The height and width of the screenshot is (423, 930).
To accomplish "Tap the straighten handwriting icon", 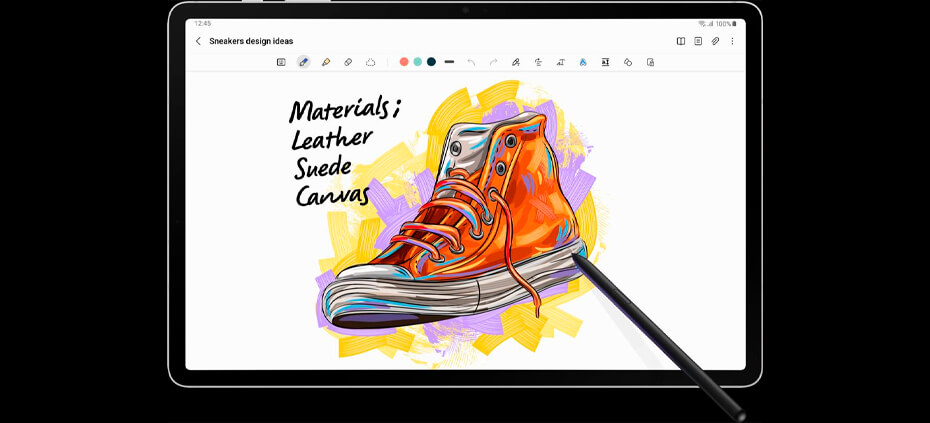I will (538, 62).
